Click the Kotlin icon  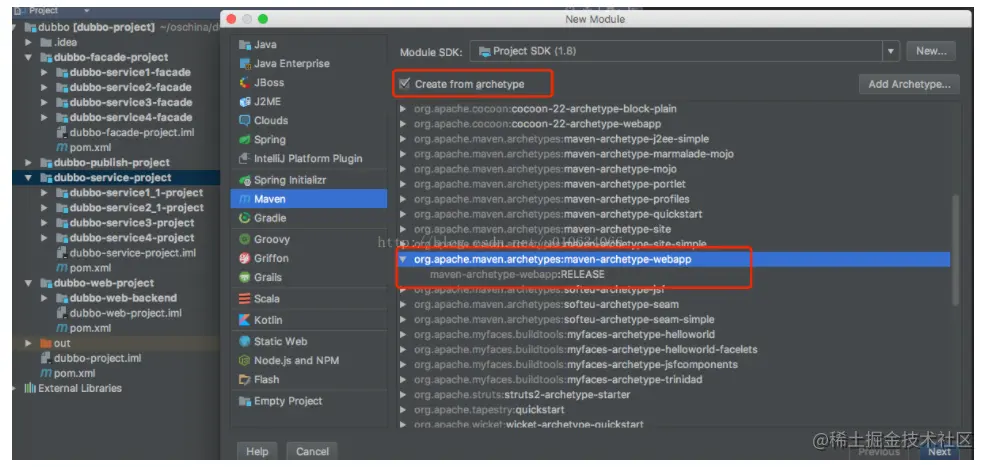tap(244, 320)
